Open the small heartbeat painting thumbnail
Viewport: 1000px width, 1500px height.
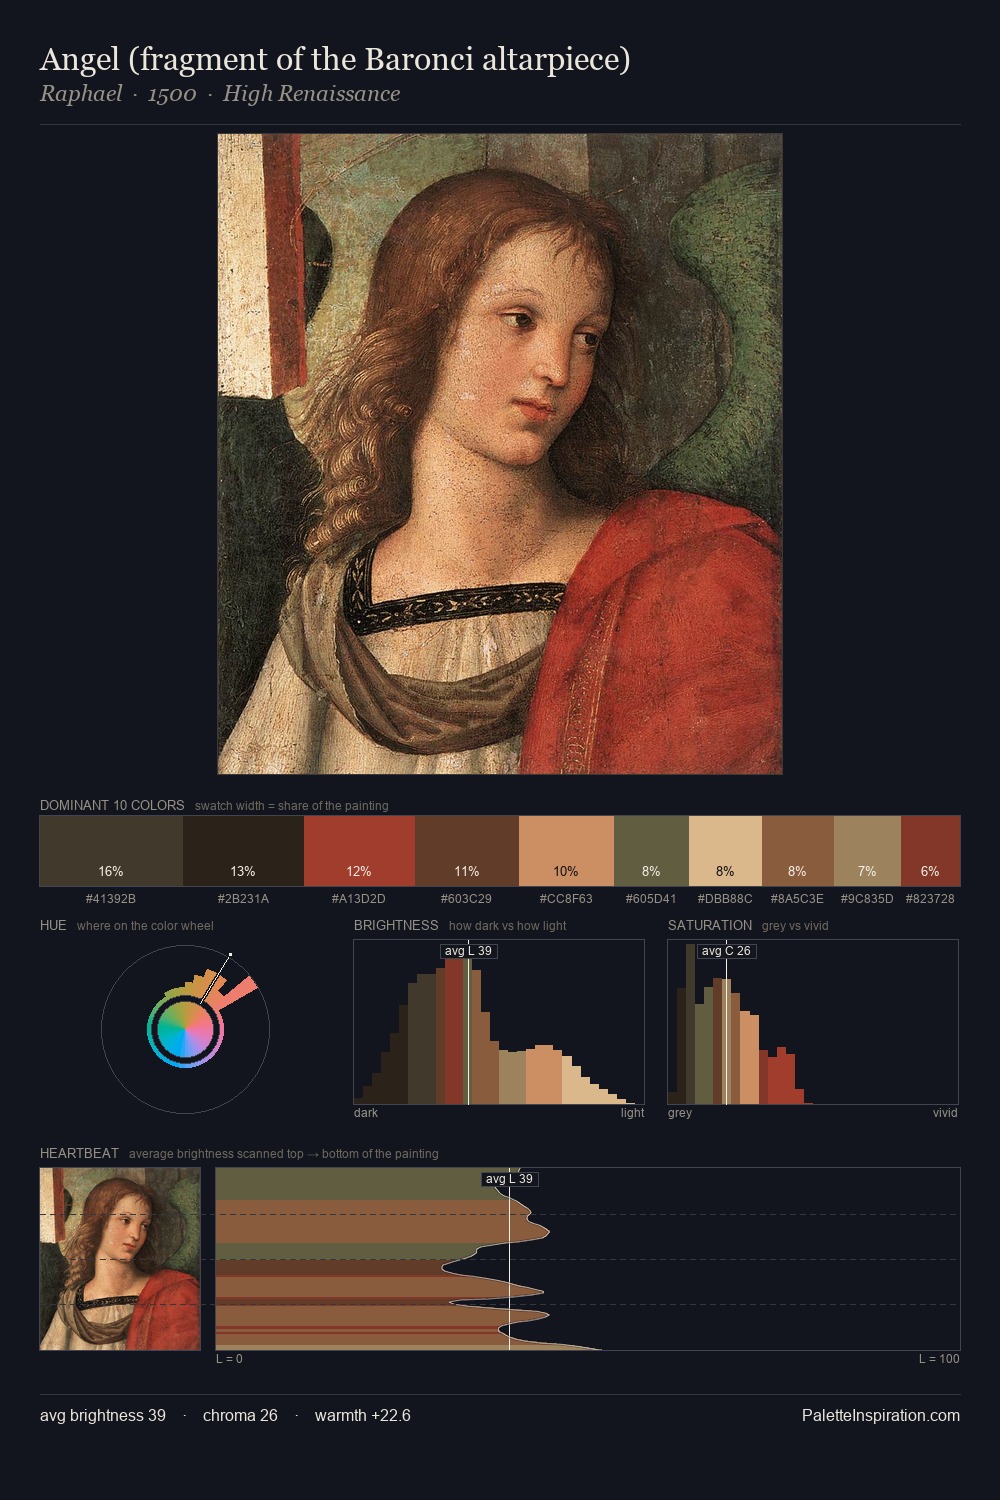click(x=120, y=1259)
